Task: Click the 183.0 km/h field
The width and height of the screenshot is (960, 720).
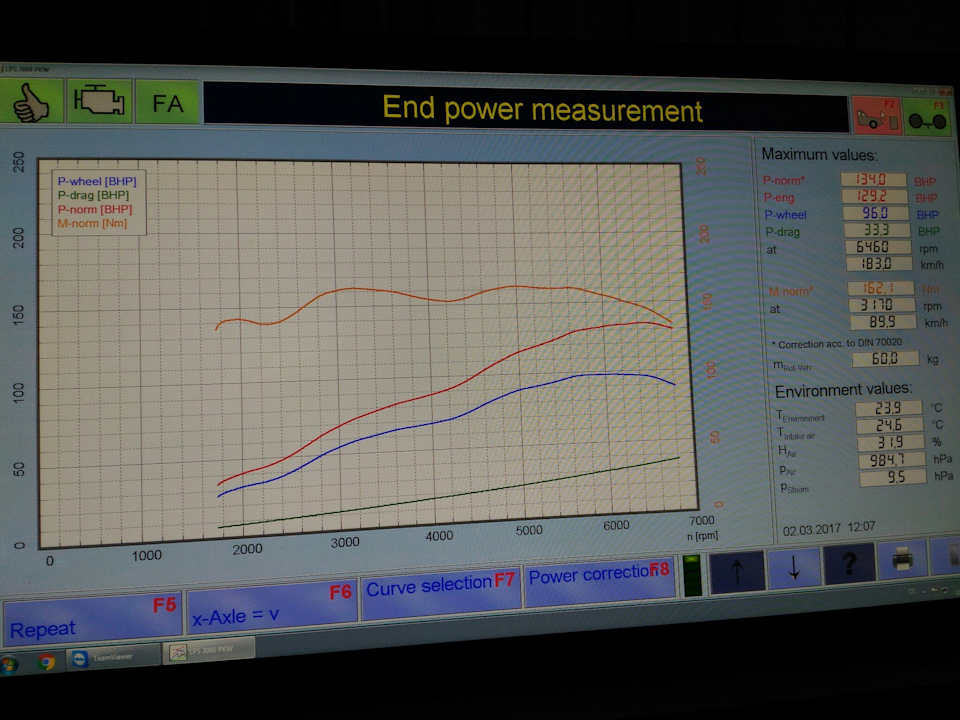Action: pos(879,264)
